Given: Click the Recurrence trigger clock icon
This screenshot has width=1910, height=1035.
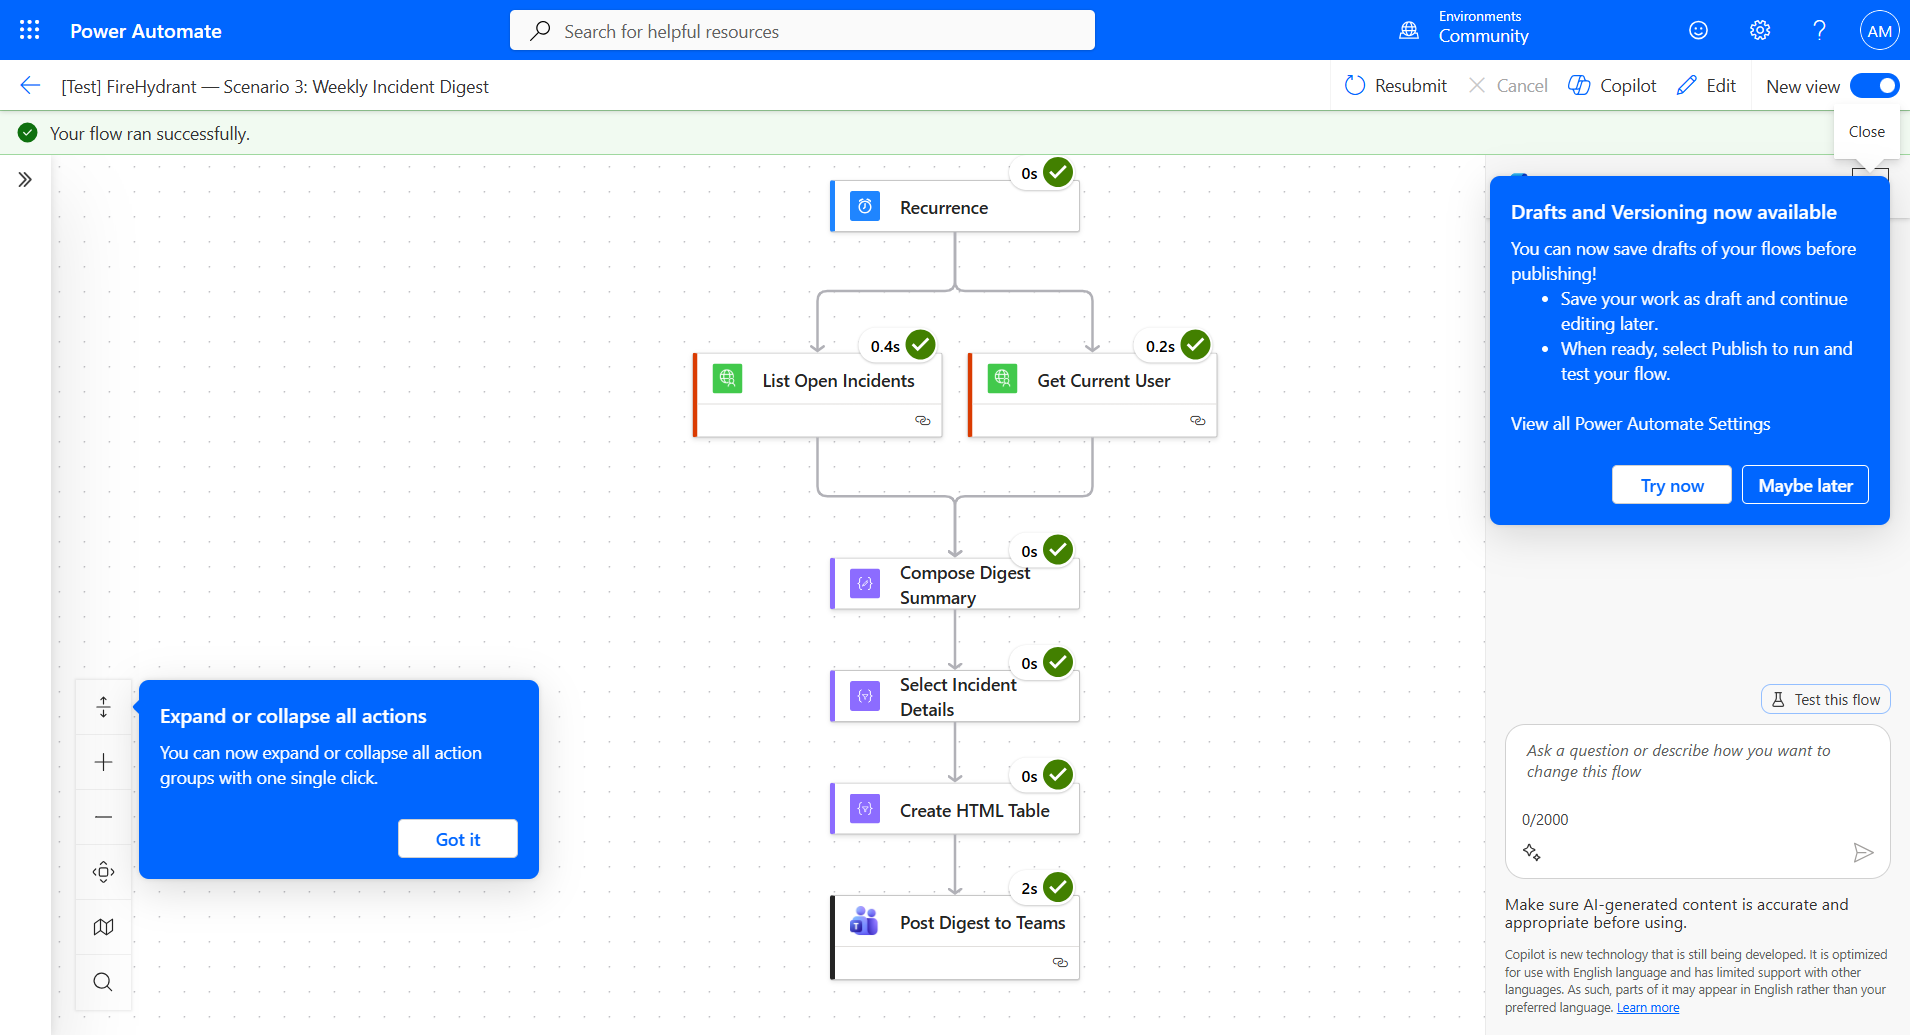Looking at the screenshot, I should coord(865,207).
